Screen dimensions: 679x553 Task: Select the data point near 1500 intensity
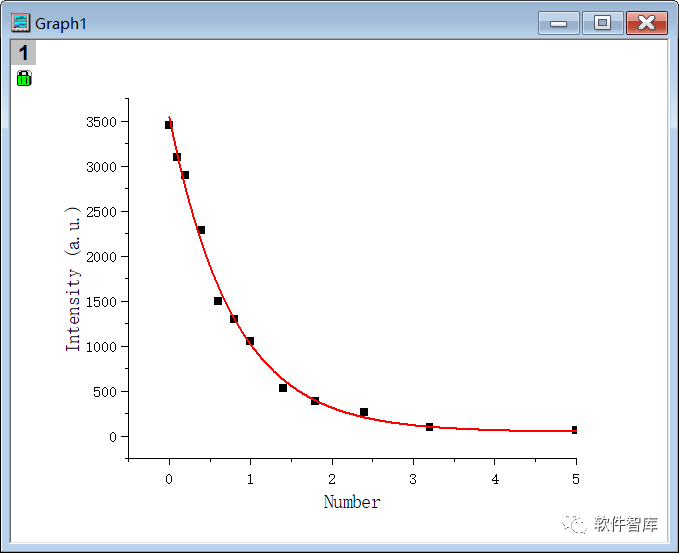pyautogui.click(x=218, y=301)
